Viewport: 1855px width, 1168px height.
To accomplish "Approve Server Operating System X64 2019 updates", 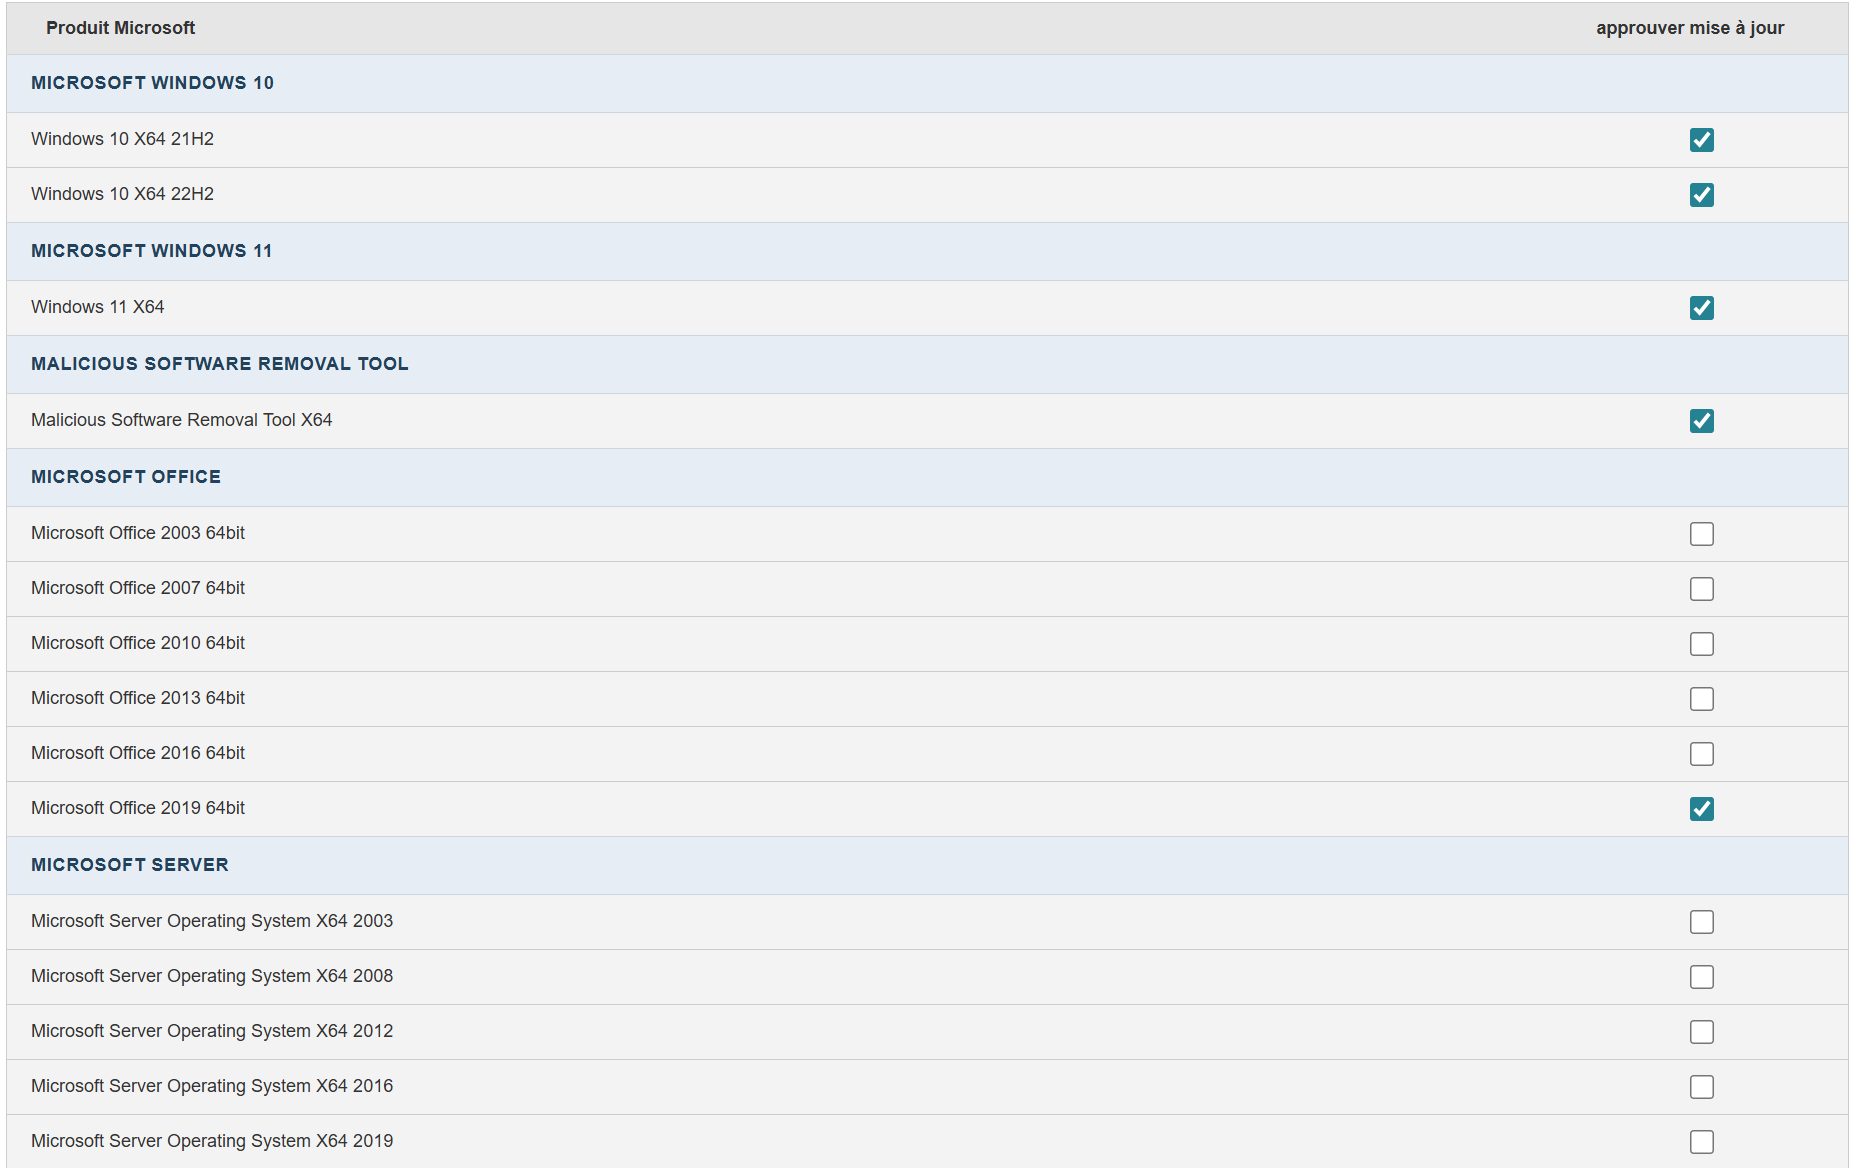I will pos(1701,1142).
